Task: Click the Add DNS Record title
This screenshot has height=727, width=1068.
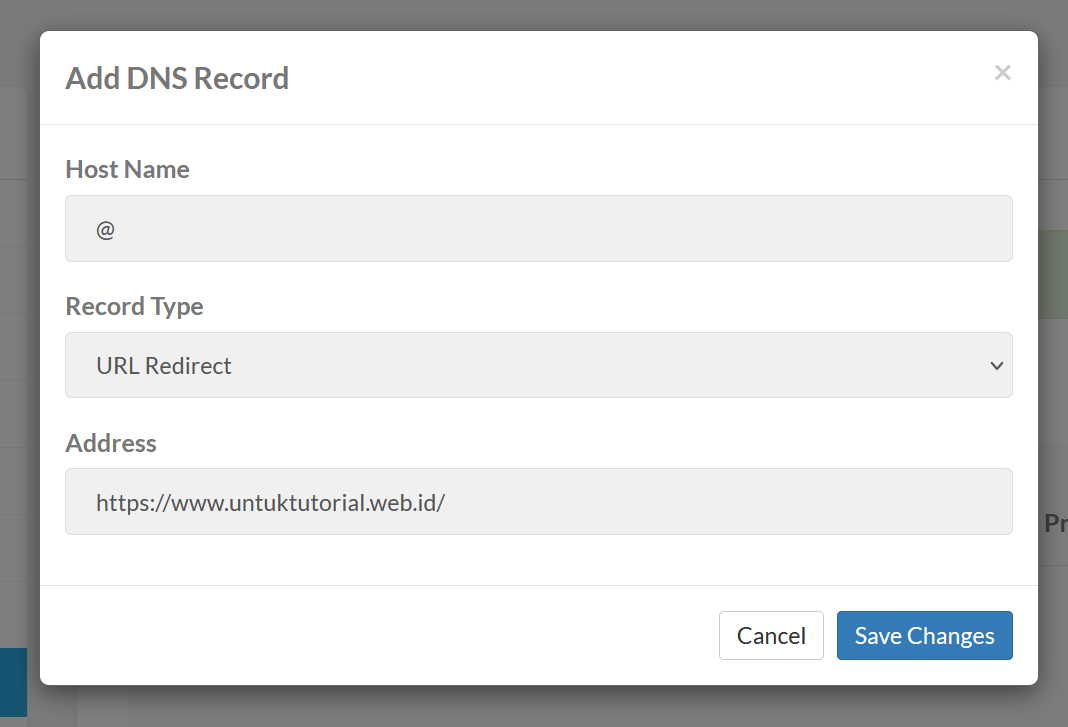Action: (x=177, y=78)
